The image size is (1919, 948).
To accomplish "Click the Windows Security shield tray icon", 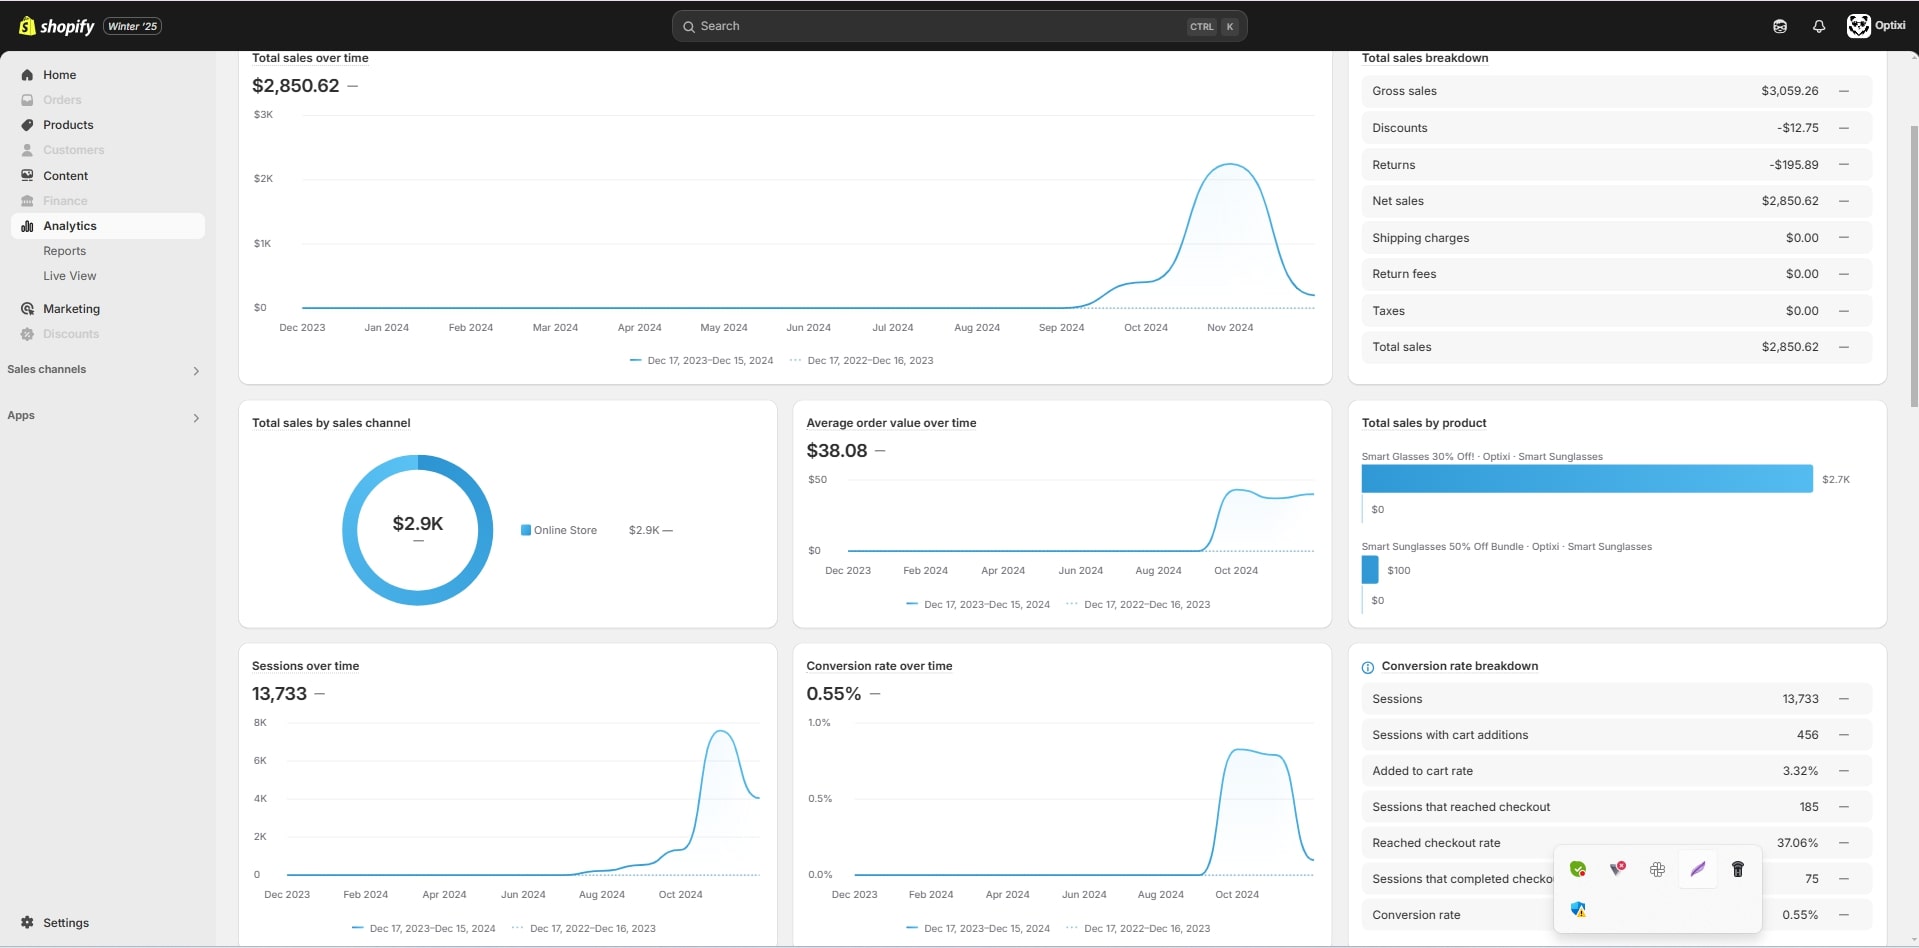I will coord(1578,910).
